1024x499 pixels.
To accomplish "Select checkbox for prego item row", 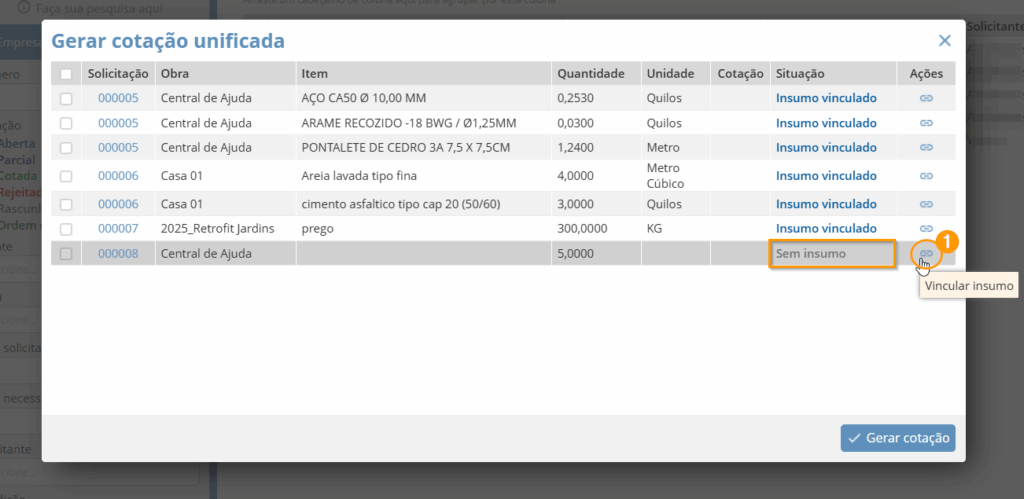I will click(66, 229).
